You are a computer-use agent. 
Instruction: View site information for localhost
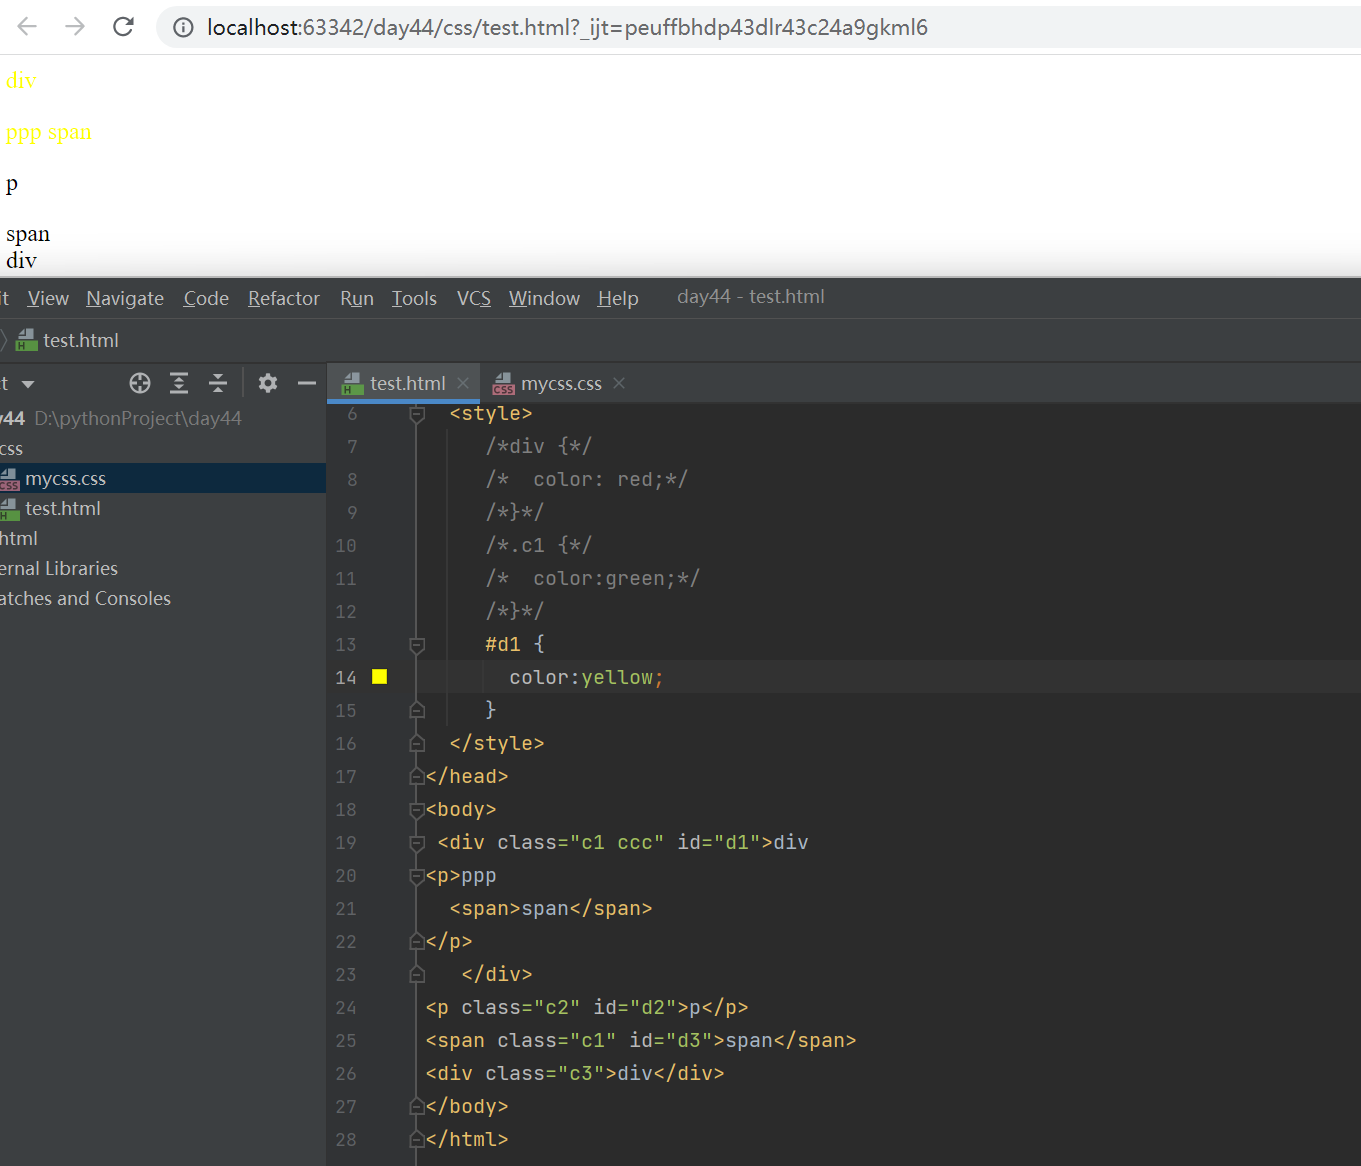[x=183, y=28]
